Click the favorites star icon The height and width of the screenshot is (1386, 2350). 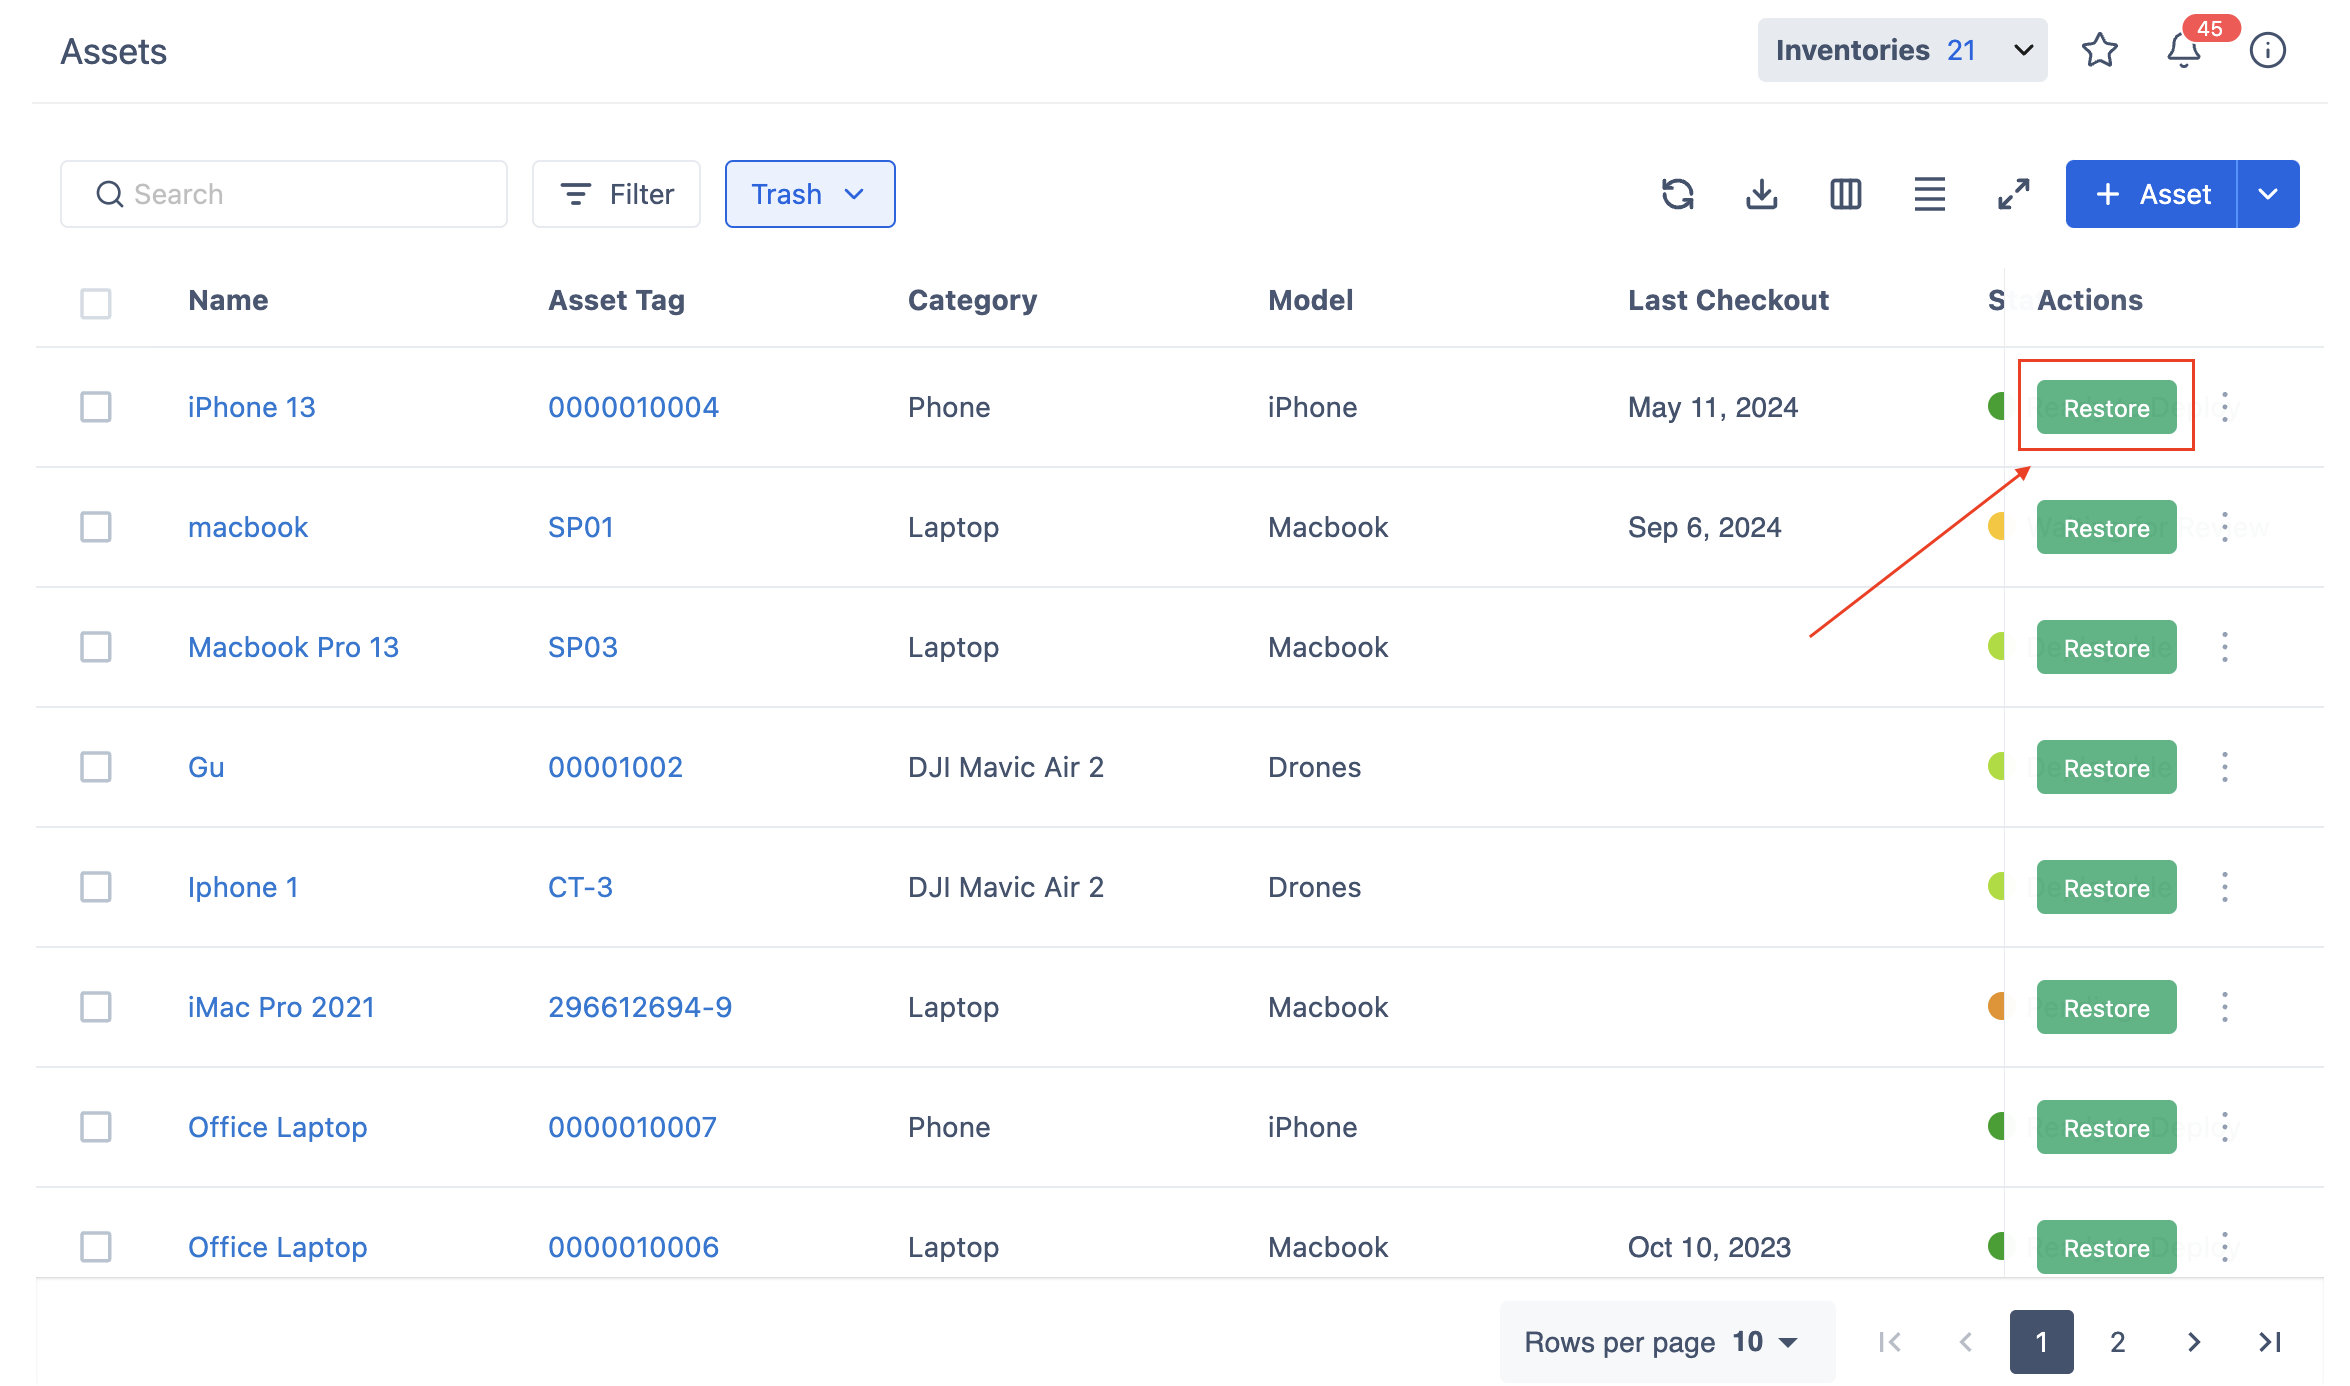tap(2099, 50)
